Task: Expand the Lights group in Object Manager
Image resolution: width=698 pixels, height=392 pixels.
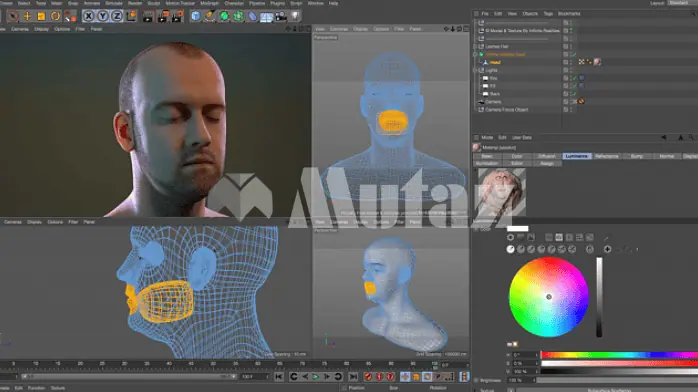Action: click(x=475, y=70)
